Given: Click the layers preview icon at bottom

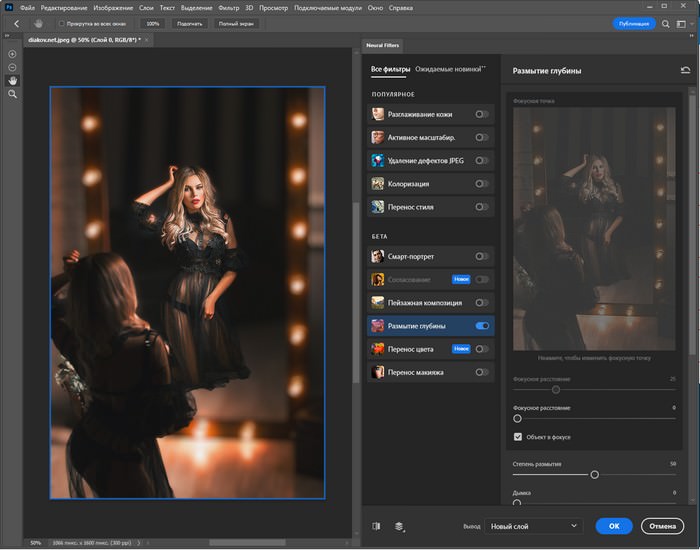Looking at the screenshot, I should click(399, 525).
